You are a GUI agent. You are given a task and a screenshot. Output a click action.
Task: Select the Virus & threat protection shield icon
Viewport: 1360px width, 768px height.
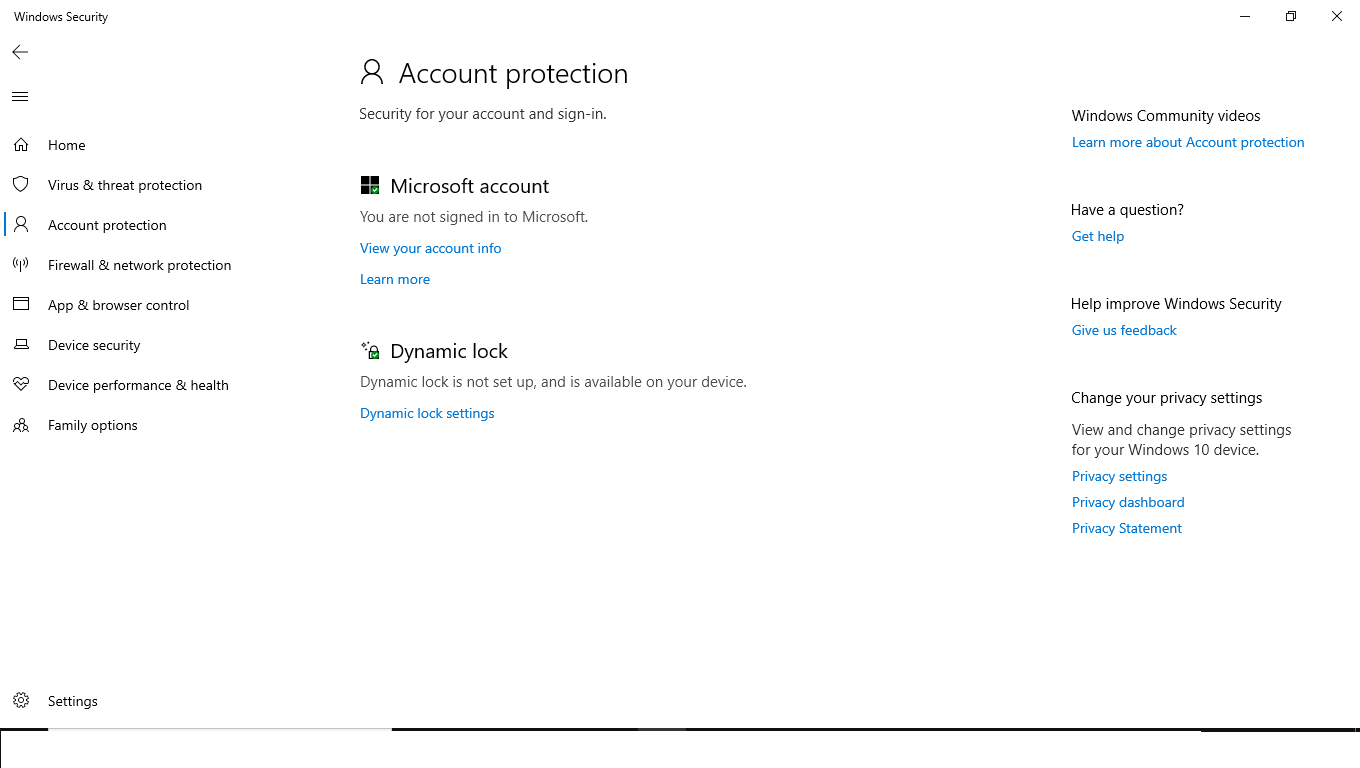pos(21,185)
